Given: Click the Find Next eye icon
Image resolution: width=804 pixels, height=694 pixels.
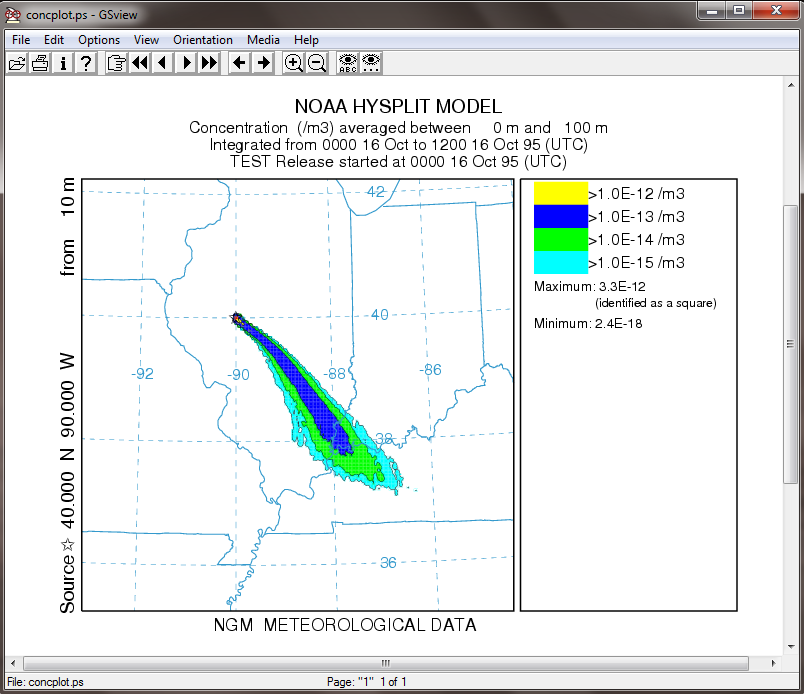Looking at the screenshot, I should 371,63.
